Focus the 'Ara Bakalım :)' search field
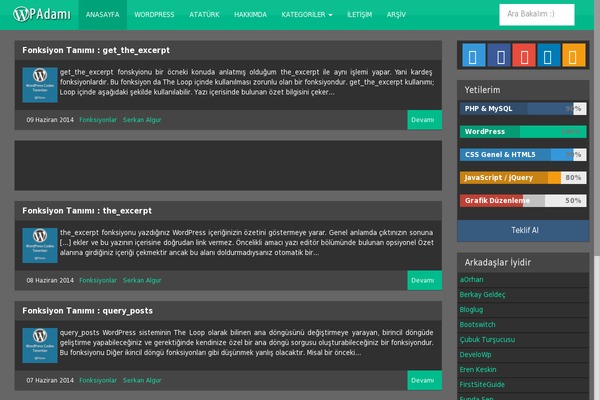Image resolution: width=600 pixels, height=400 pixels. coord(536,15)
